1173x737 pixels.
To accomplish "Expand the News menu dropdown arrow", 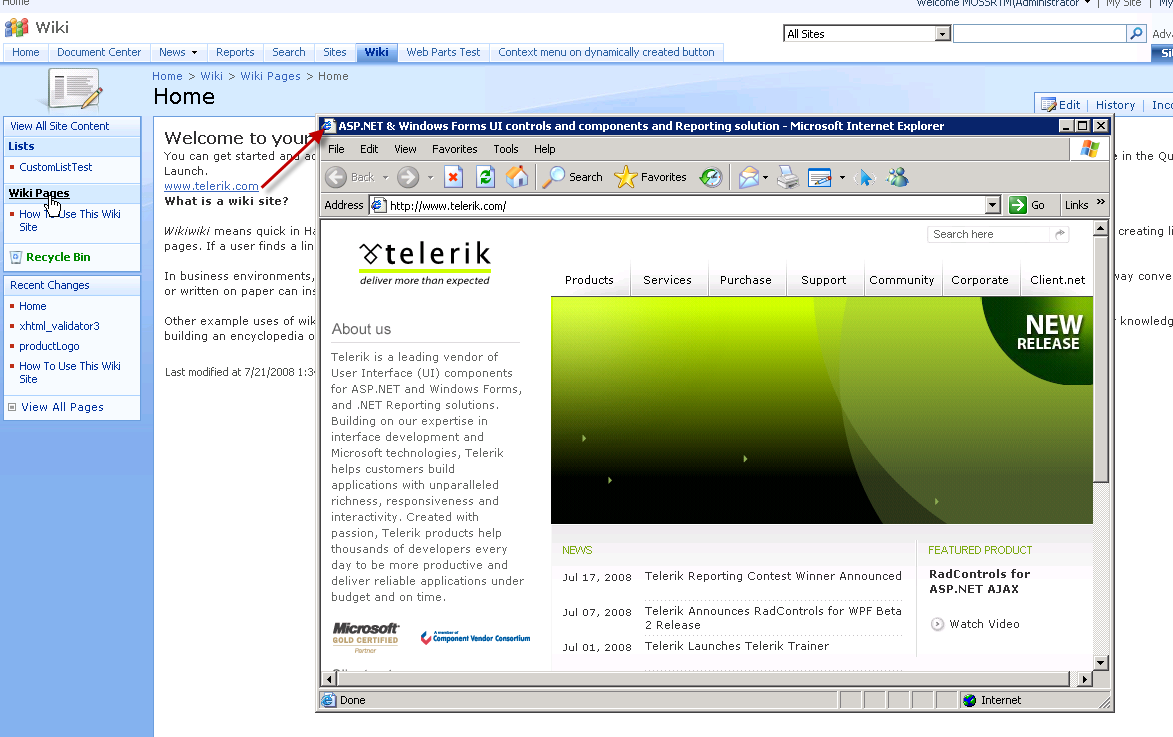I will [195, 52].
